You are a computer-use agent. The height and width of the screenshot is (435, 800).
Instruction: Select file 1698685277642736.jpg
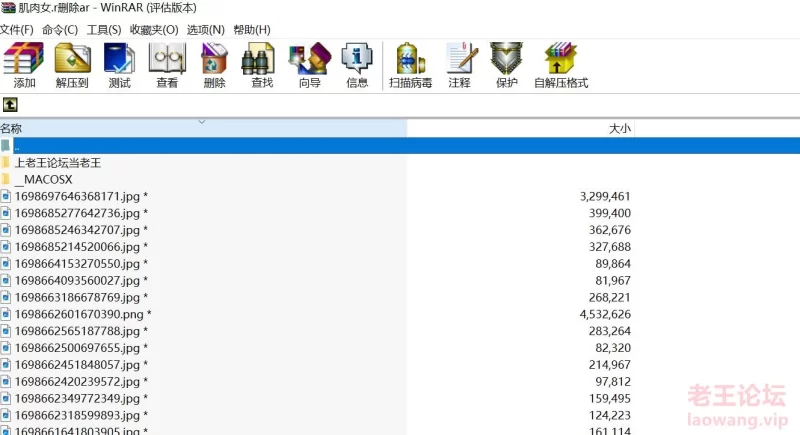coord(81,213)
